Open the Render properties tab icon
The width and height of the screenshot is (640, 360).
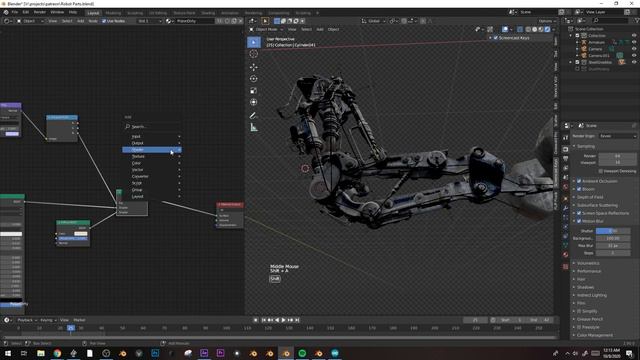565,149
